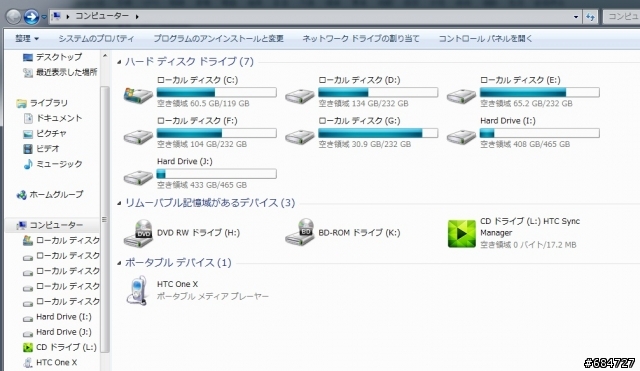Click the text 空き領域 433 GB/465 GB
Image resolution: width=640 pixels, height=371 pixels.
[202, 185]
